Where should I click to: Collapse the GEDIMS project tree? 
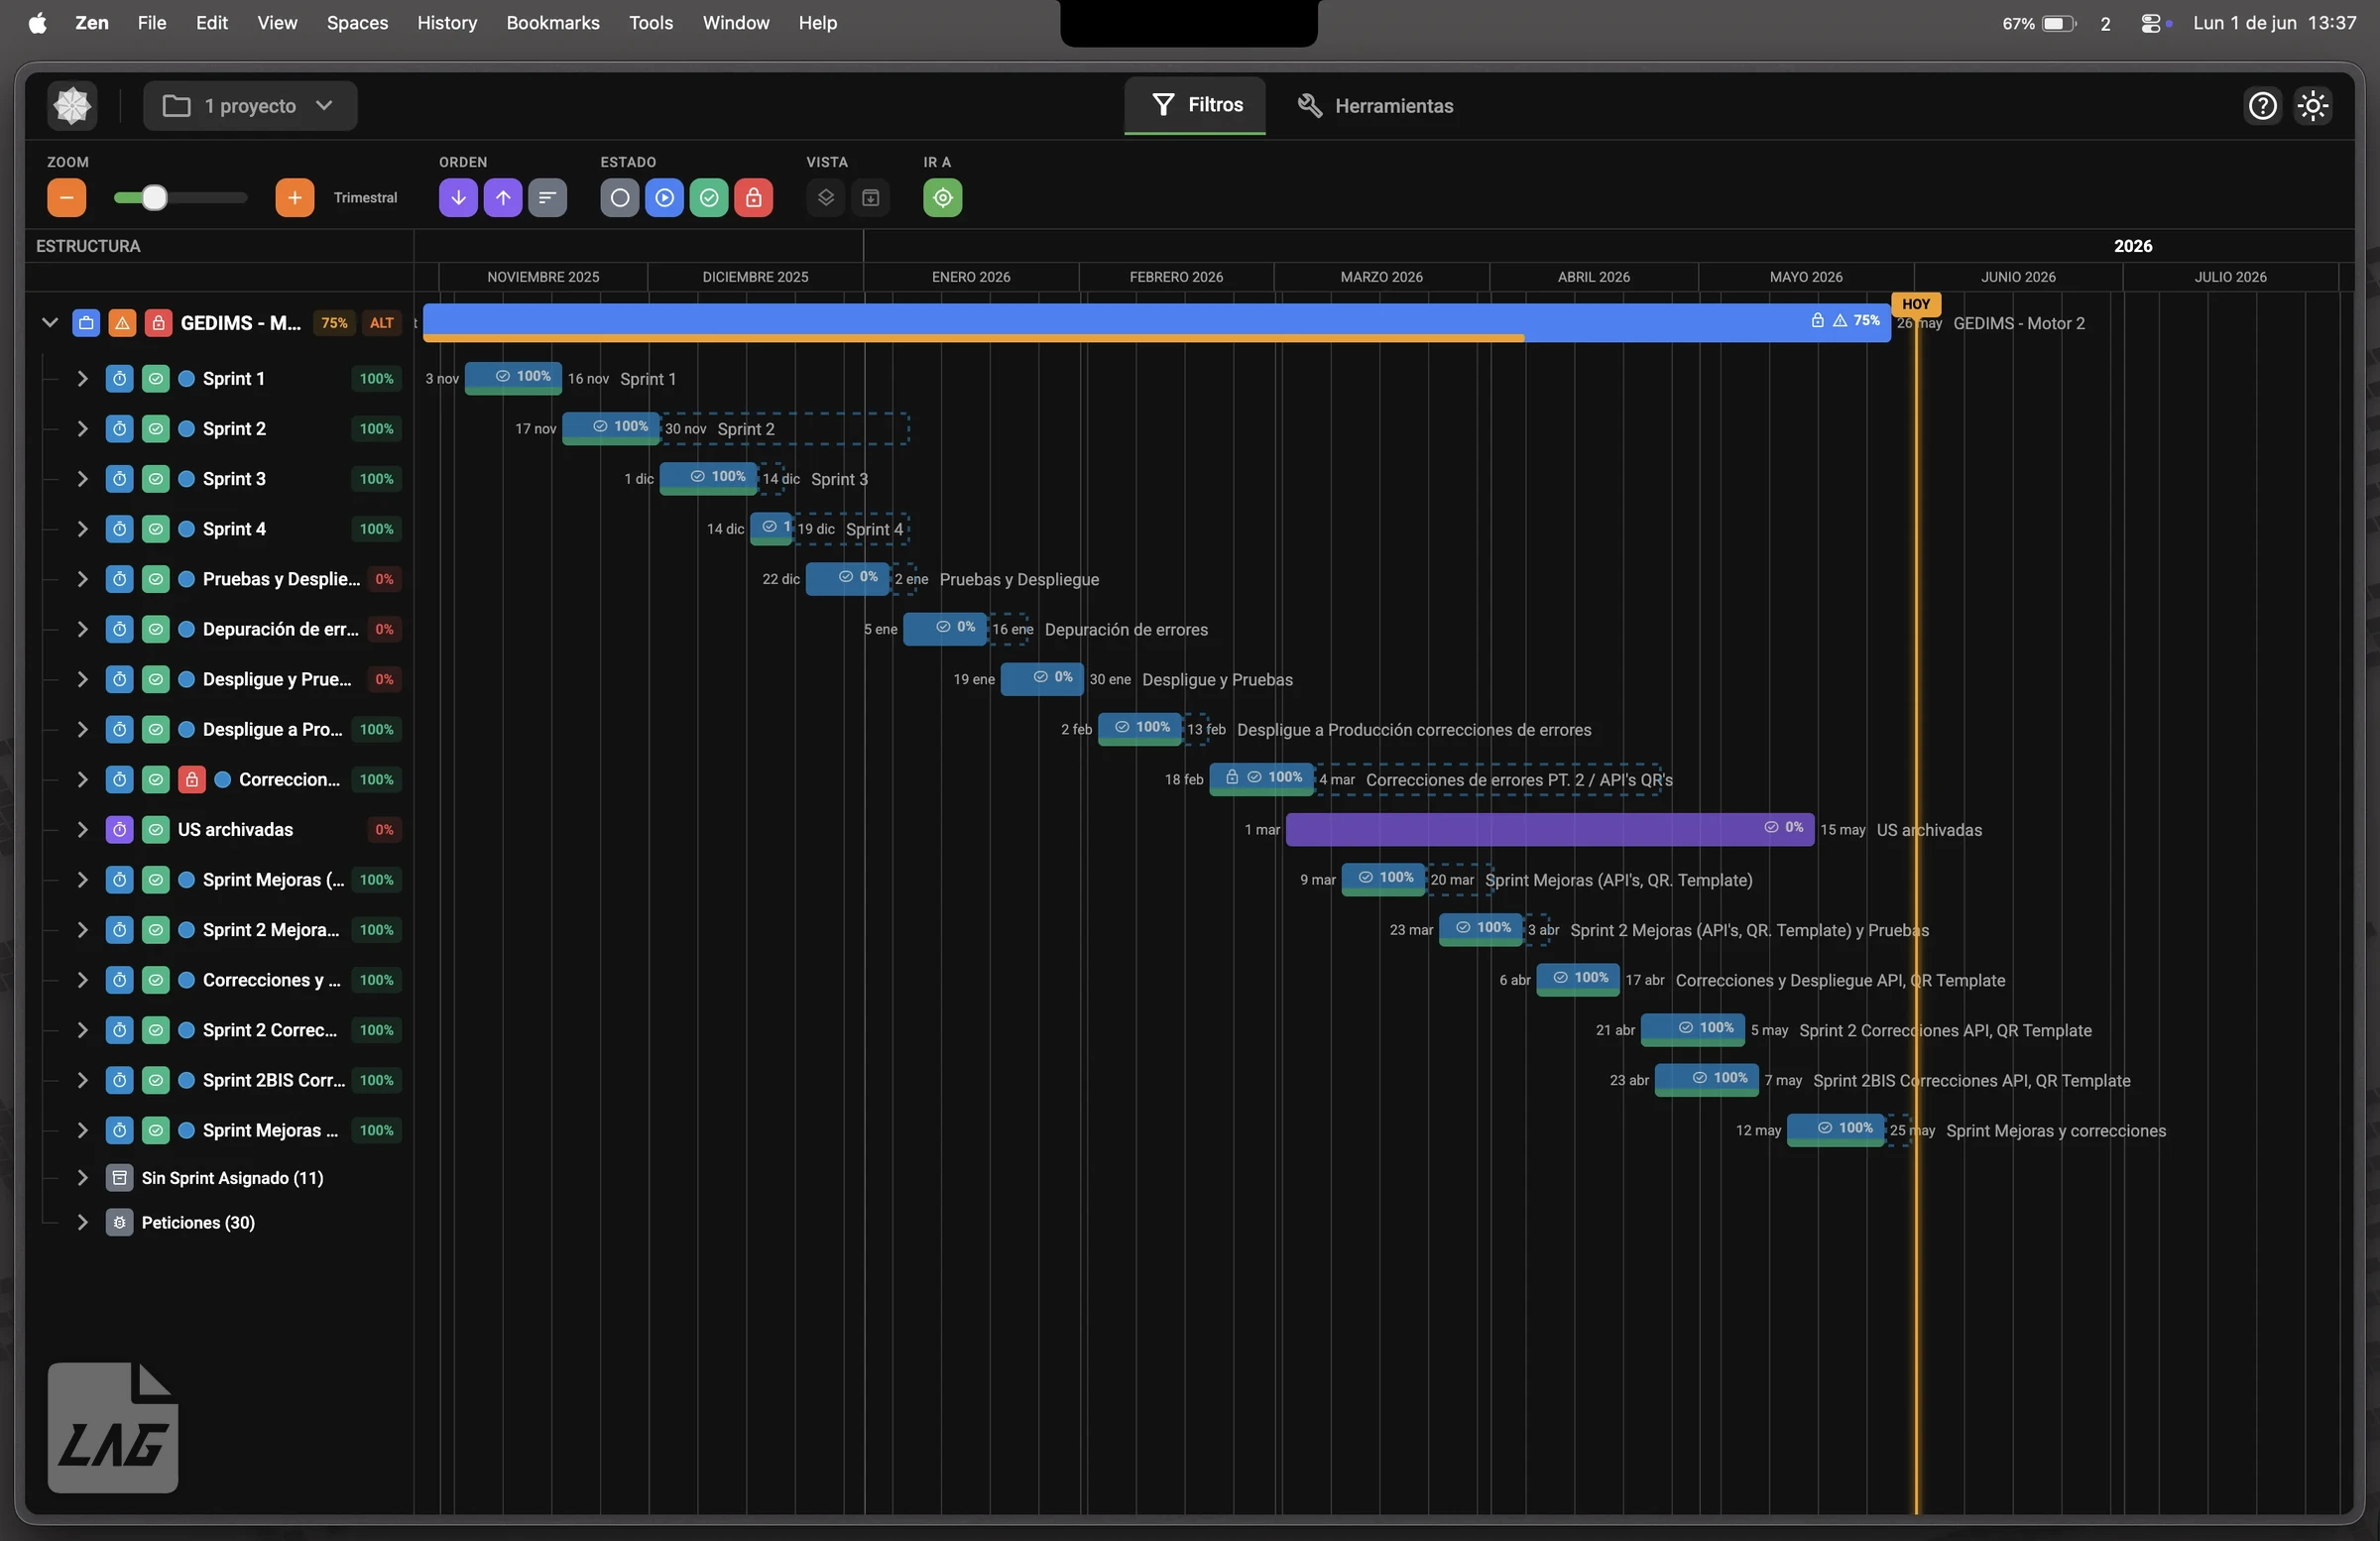click(x=49, y=323)
